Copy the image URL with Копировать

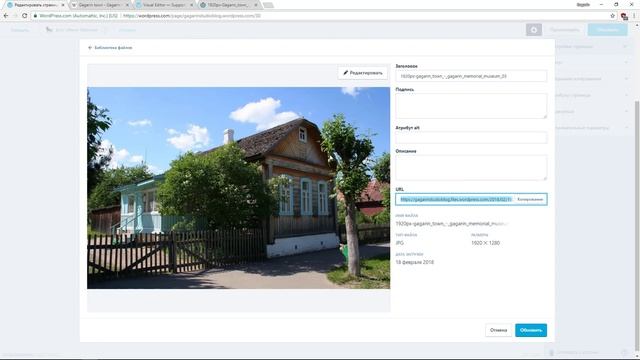(530, 199)
